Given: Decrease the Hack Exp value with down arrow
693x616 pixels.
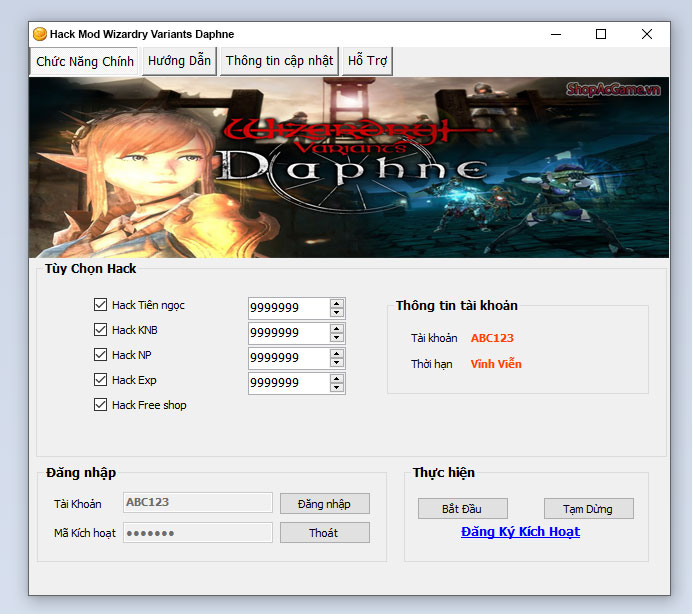Looking at the screenshot, I should pos(337,388).
